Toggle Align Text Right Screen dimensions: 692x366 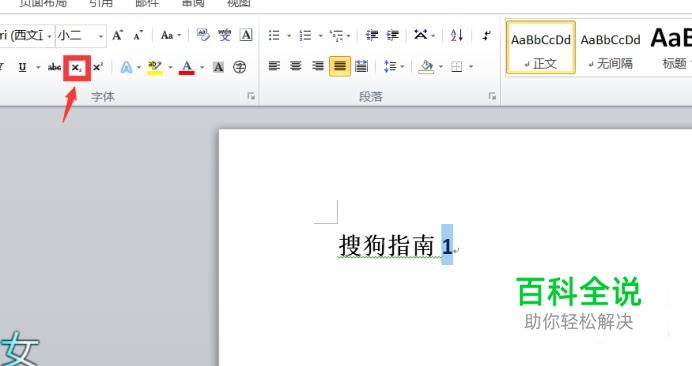pos(318,67)
